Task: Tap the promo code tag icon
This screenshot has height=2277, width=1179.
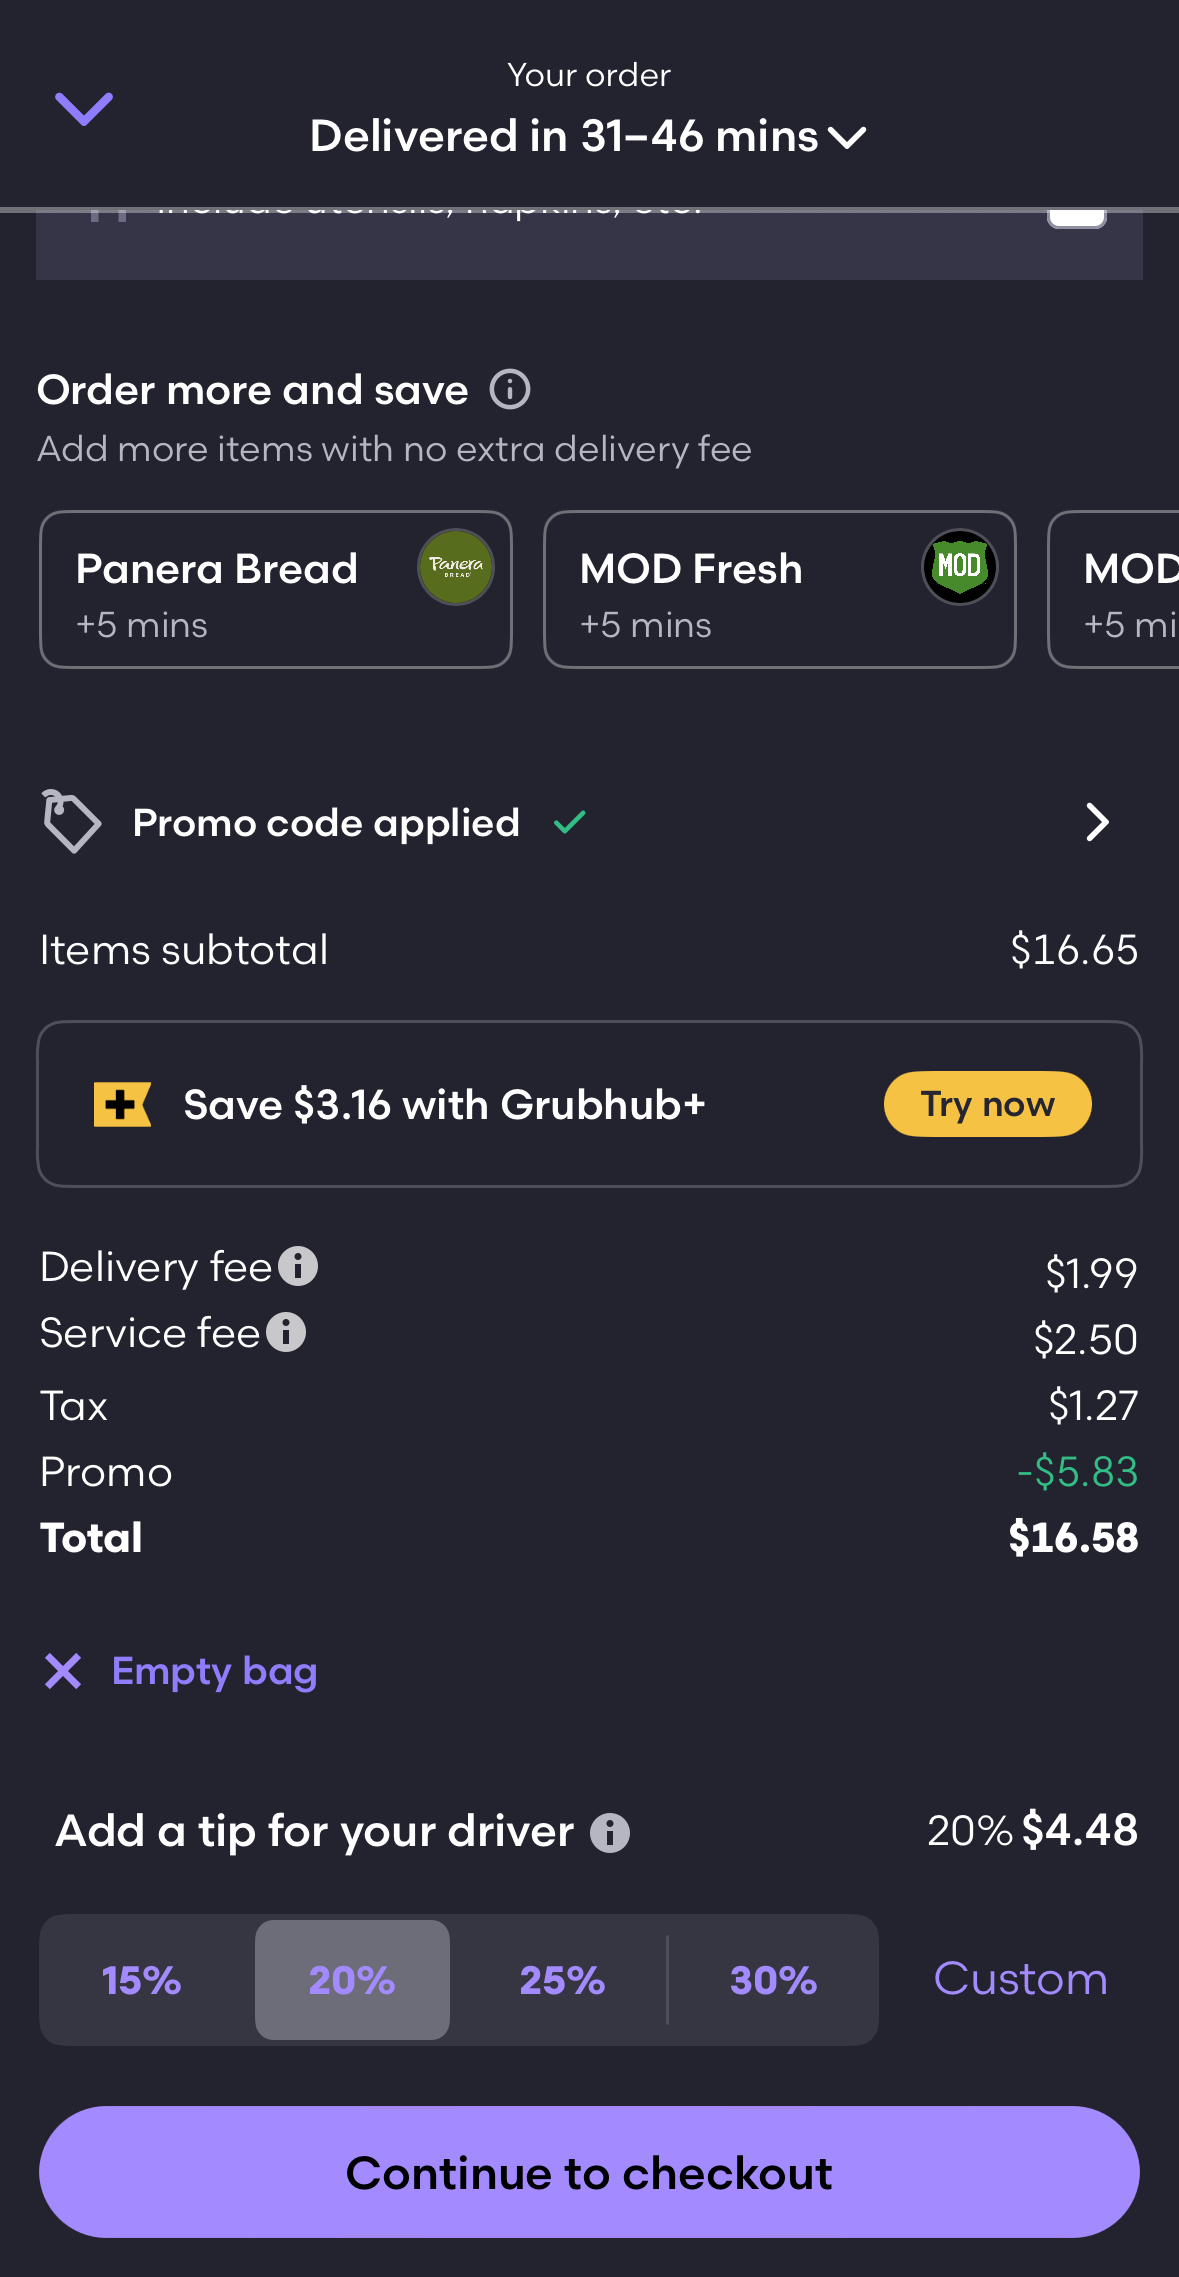Action: click(x=71, y=822)
